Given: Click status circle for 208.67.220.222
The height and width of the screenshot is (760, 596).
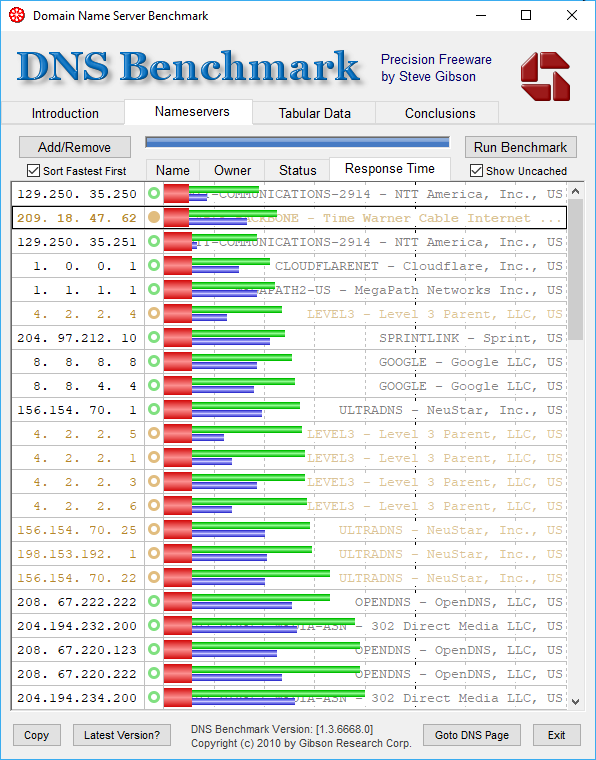Looking at the screenshot, I should pyautogui.click(x=154, y=673).
